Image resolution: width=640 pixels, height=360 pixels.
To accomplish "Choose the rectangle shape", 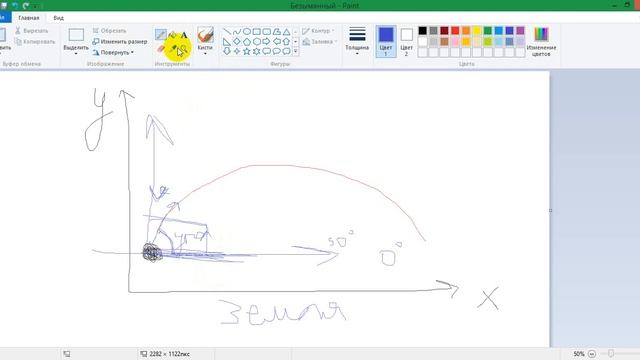I will click(257, 31).
